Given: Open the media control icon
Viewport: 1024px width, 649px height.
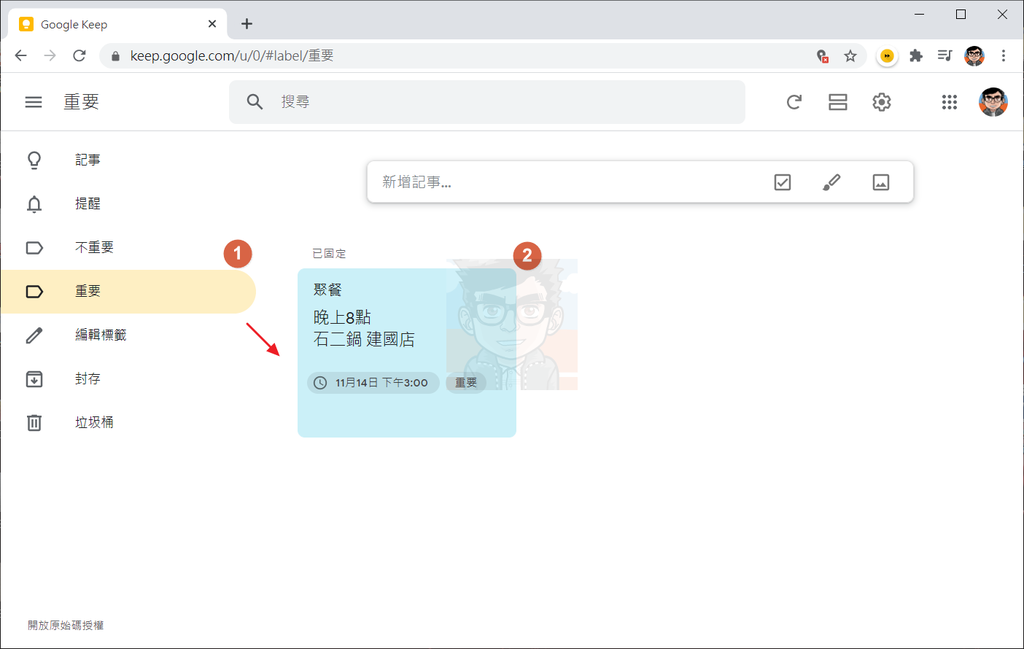Looking at the screenshot, I should click(944, 55).
